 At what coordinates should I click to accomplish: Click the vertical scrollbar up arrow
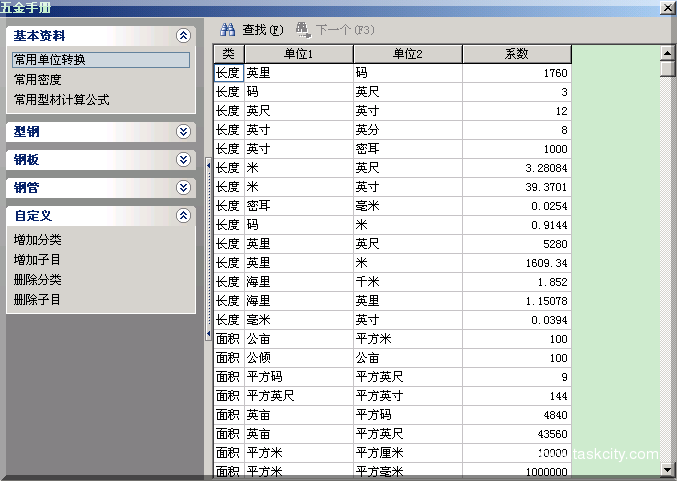[667, 52]
